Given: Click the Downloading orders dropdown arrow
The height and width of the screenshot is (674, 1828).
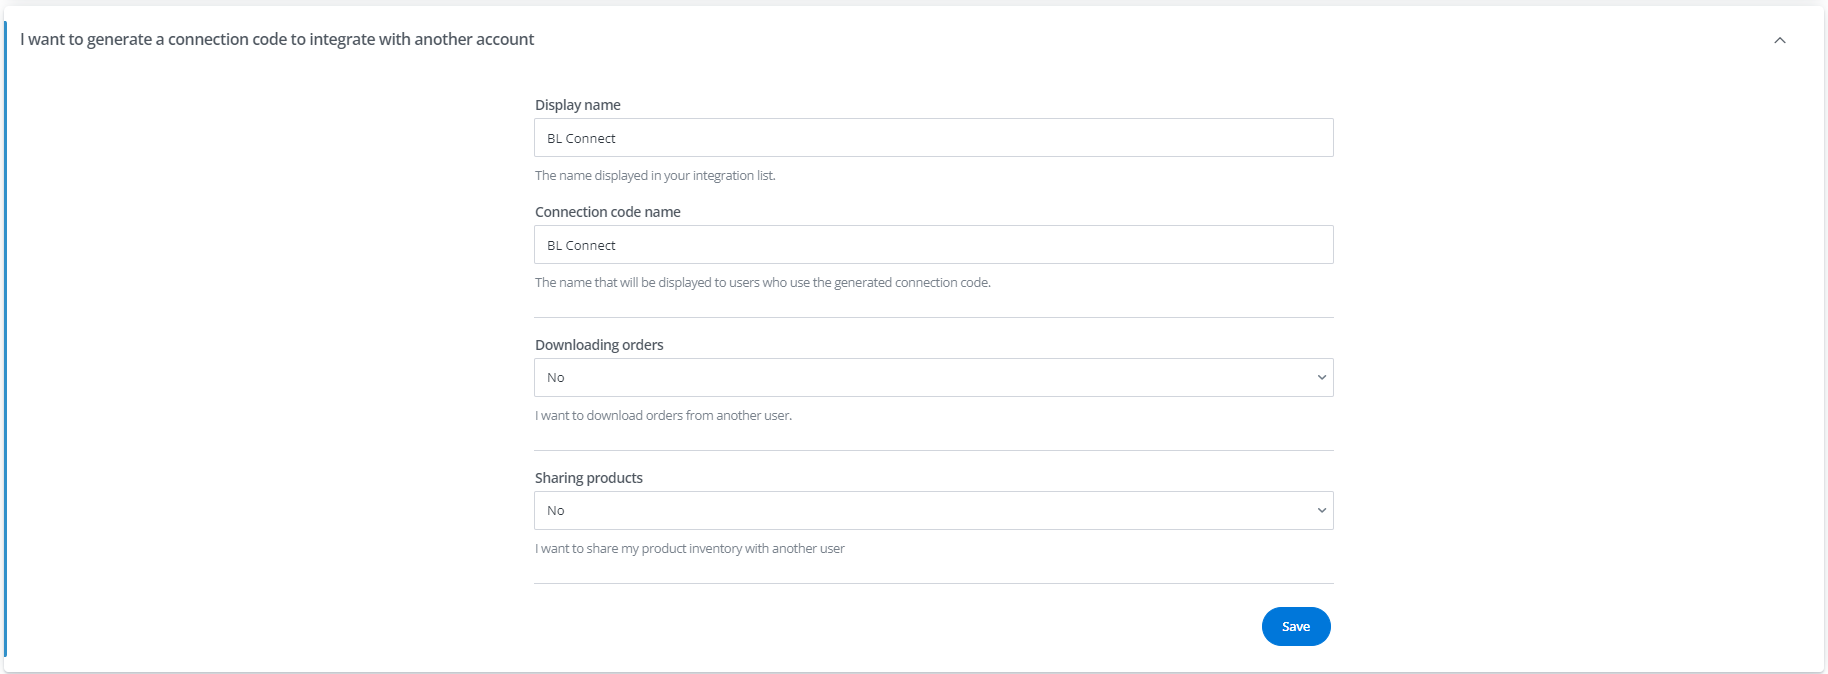Looking at the screenshot, I should [1321, 378].
